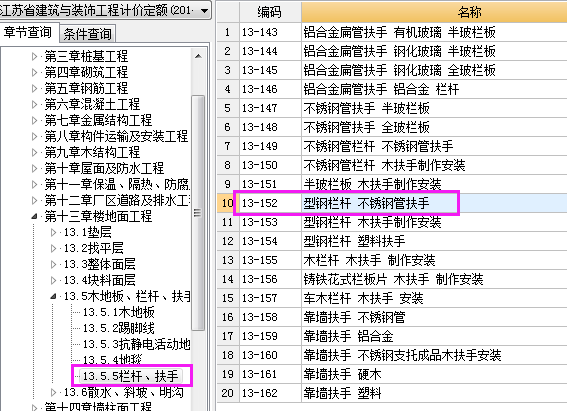Image resolution: width=567 pixels, height=411 pixels.
Task: Click row number 20 header
Action: tap(227, 393)
